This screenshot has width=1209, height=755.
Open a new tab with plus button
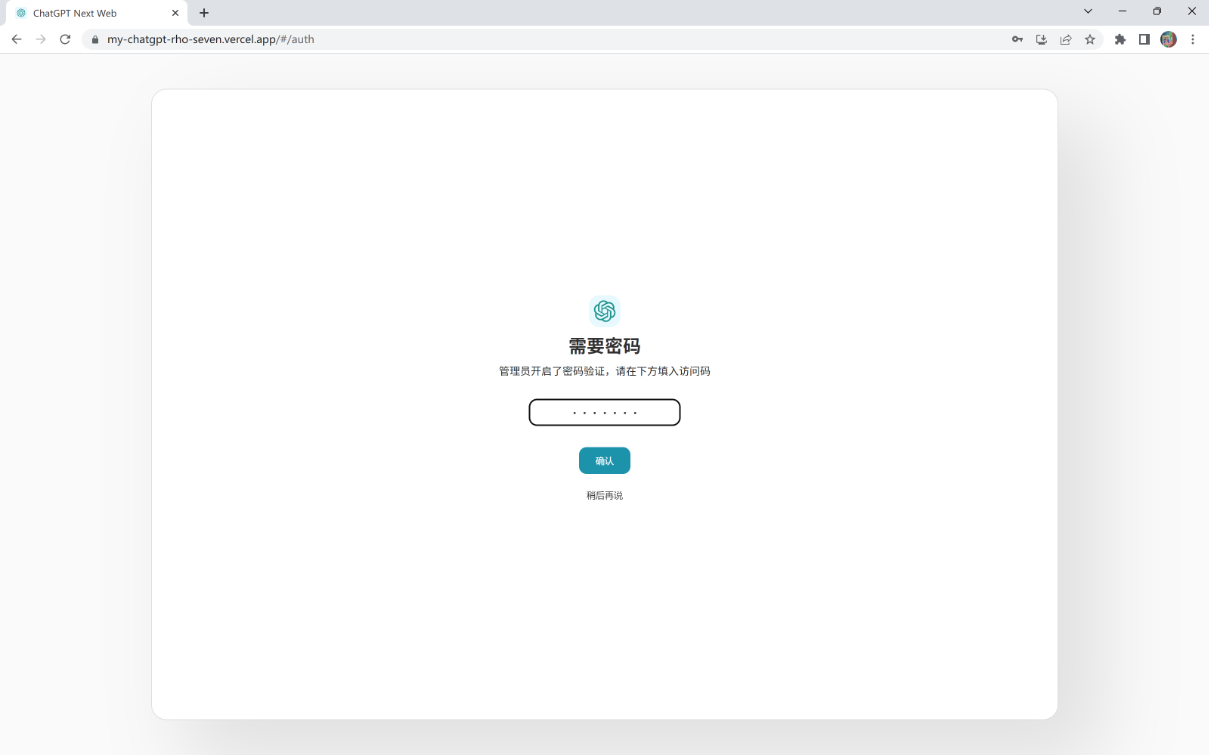[x=204, y=13]
